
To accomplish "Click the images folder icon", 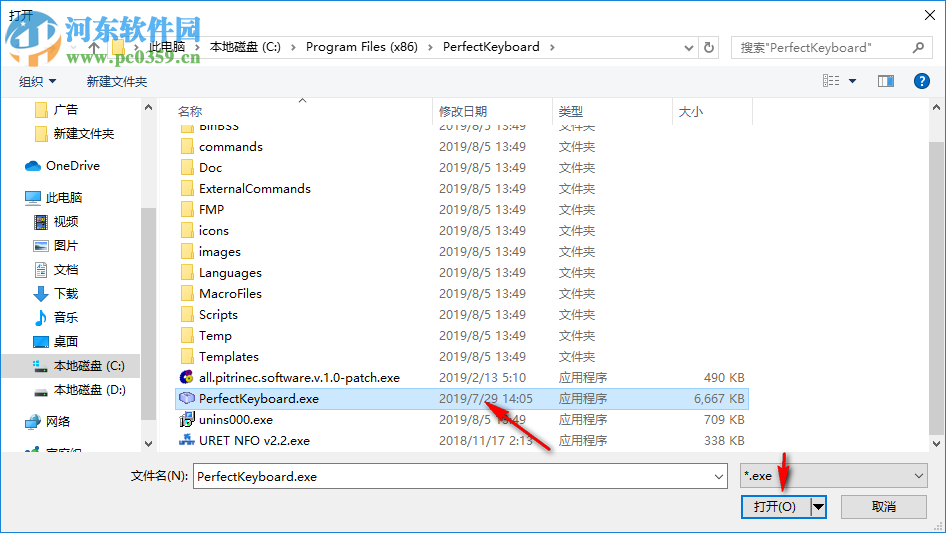I will tap(187, 252).
